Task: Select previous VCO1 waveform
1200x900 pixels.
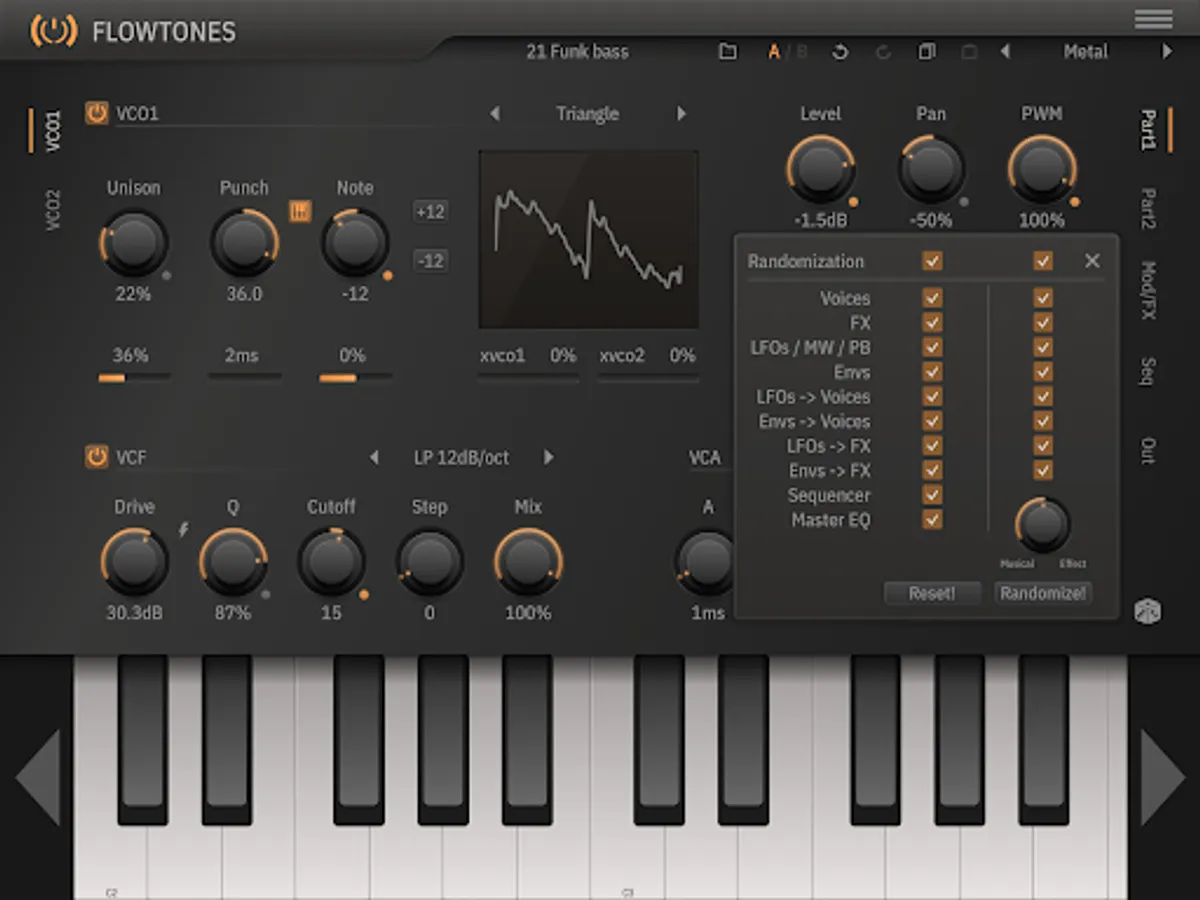Action: [494, 114]
